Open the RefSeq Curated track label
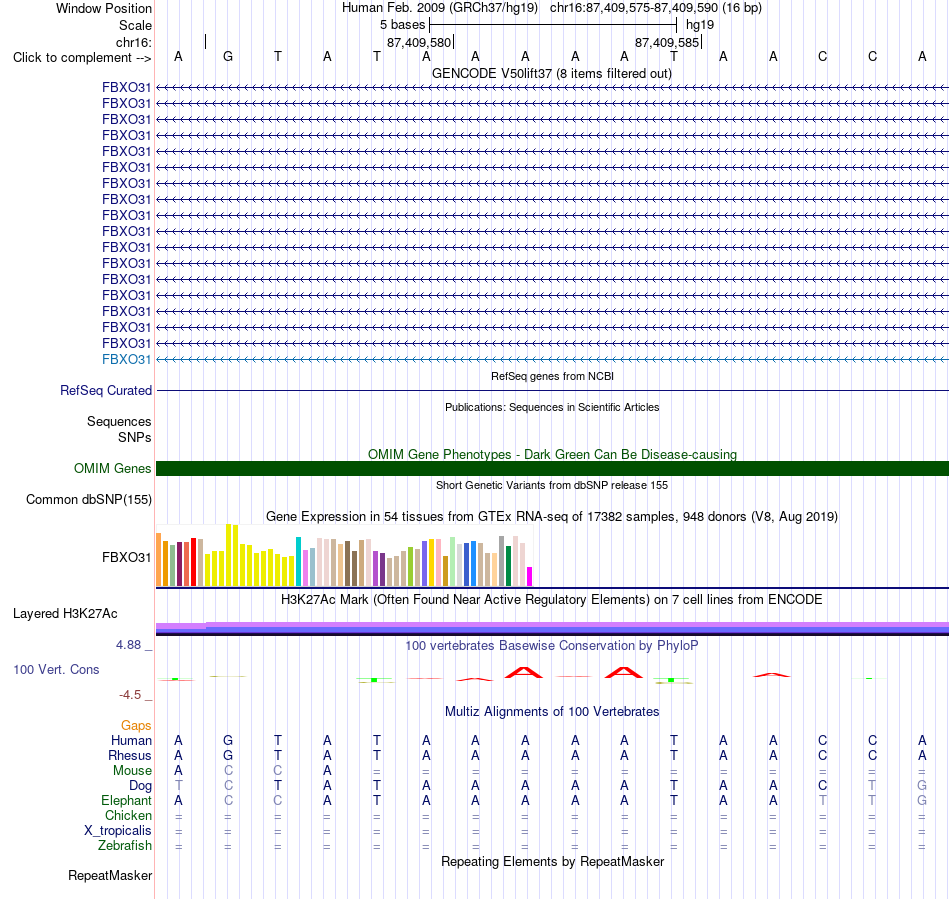The width and height of the screenshot is (950, 899). pyautogui.click(x=105, y=391)
